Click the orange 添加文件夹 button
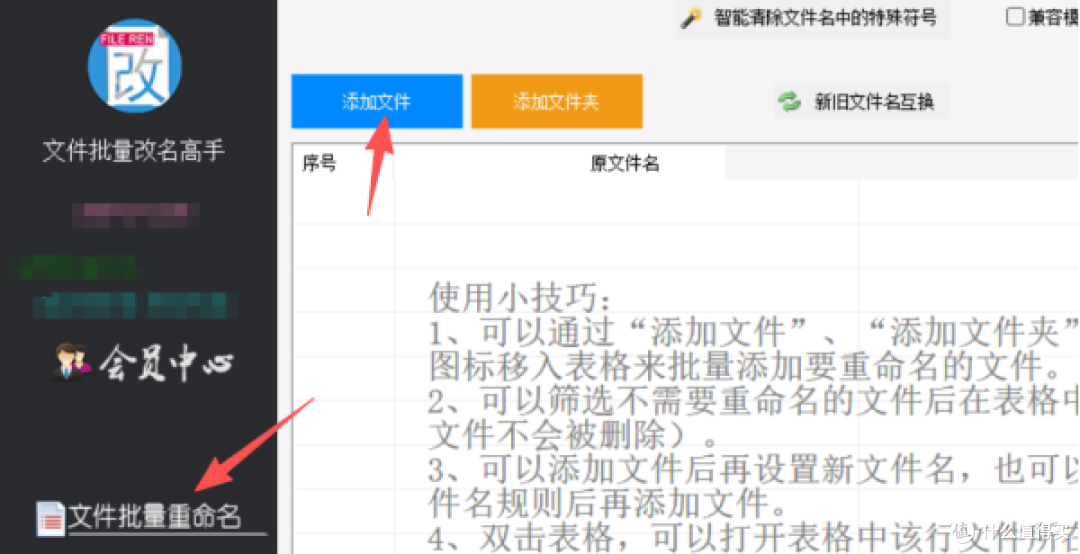The width and height of the screenshot is (1080, 554). 557,101
